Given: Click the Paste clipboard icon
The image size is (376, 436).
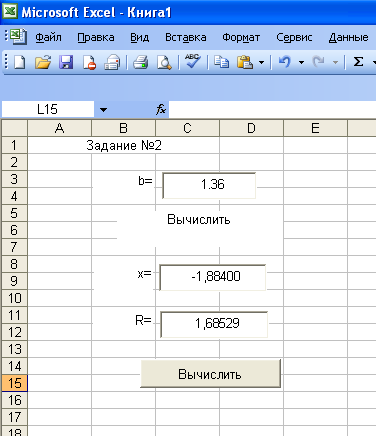Looking at the screenshot, I should pyautogui.click(x=245, y=62).
